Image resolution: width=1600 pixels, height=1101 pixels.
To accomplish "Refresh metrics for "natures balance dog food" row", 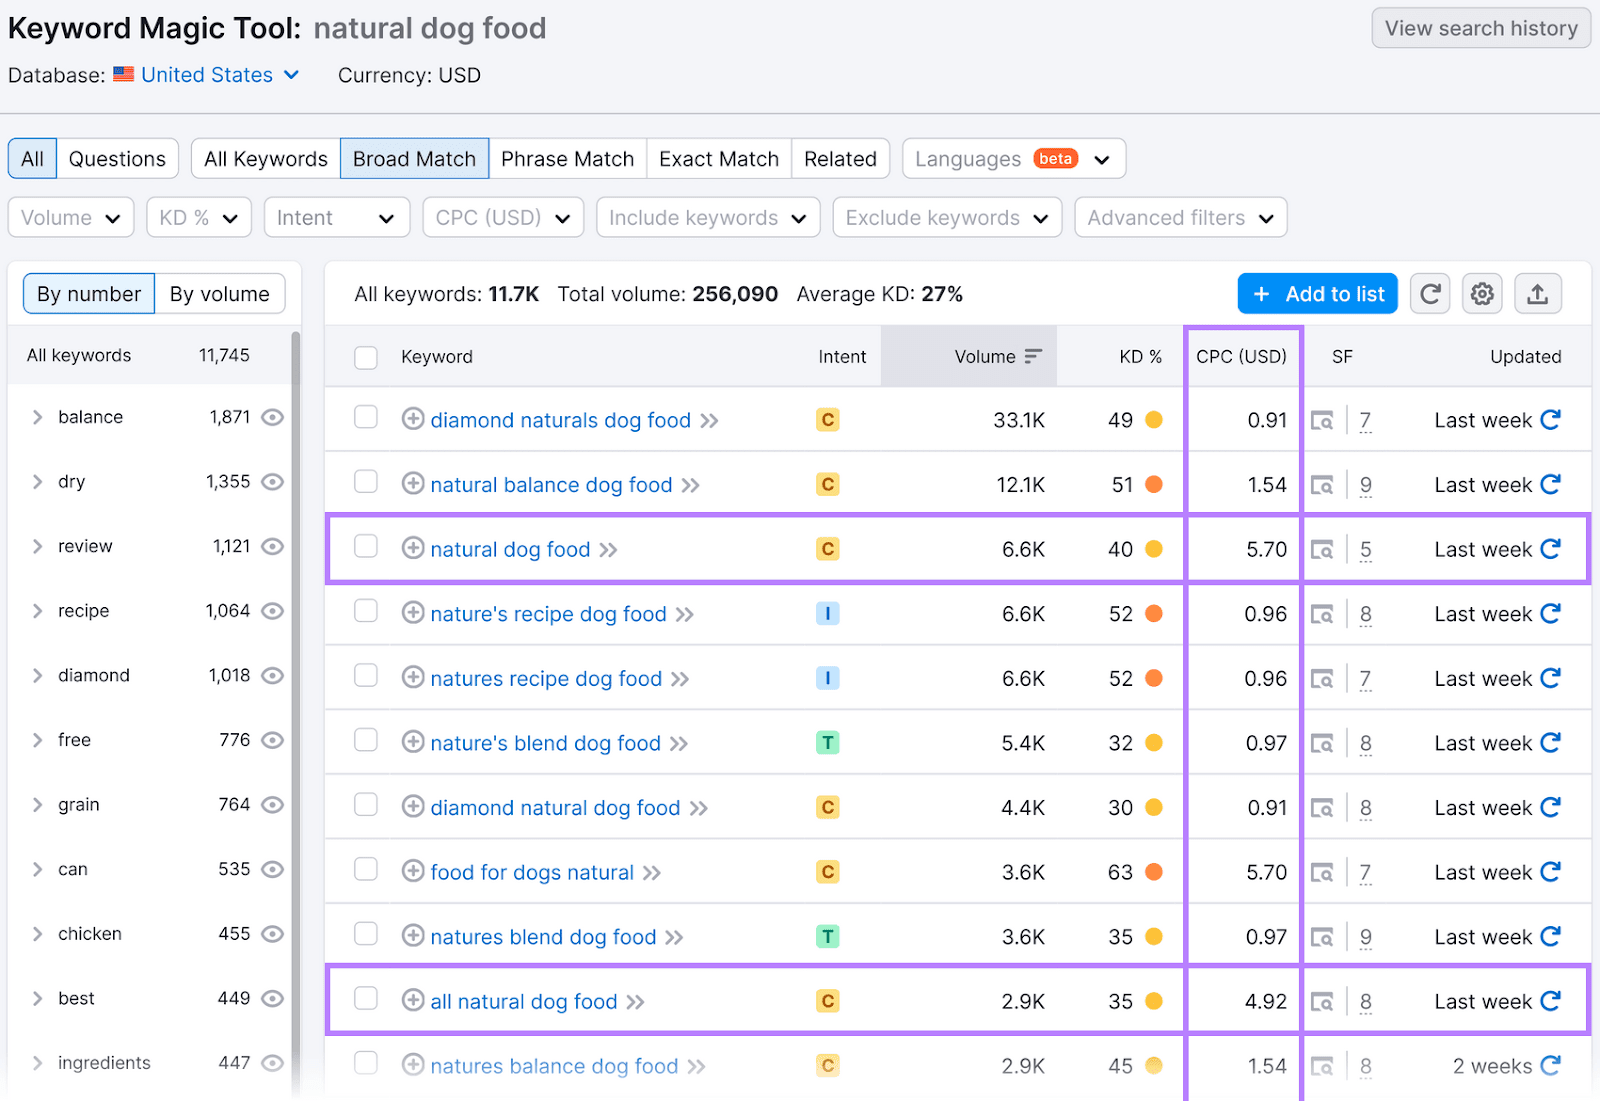I will tap(1550, 1066).
